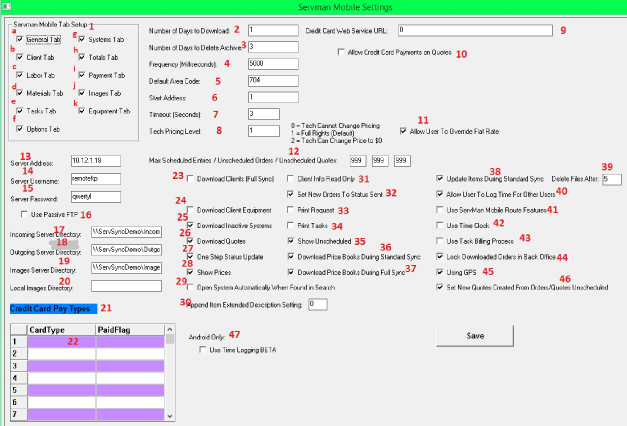Screen dimensions: 627x426
Task: Toggle Options Tab checkbox
Action: click(19, 129)
